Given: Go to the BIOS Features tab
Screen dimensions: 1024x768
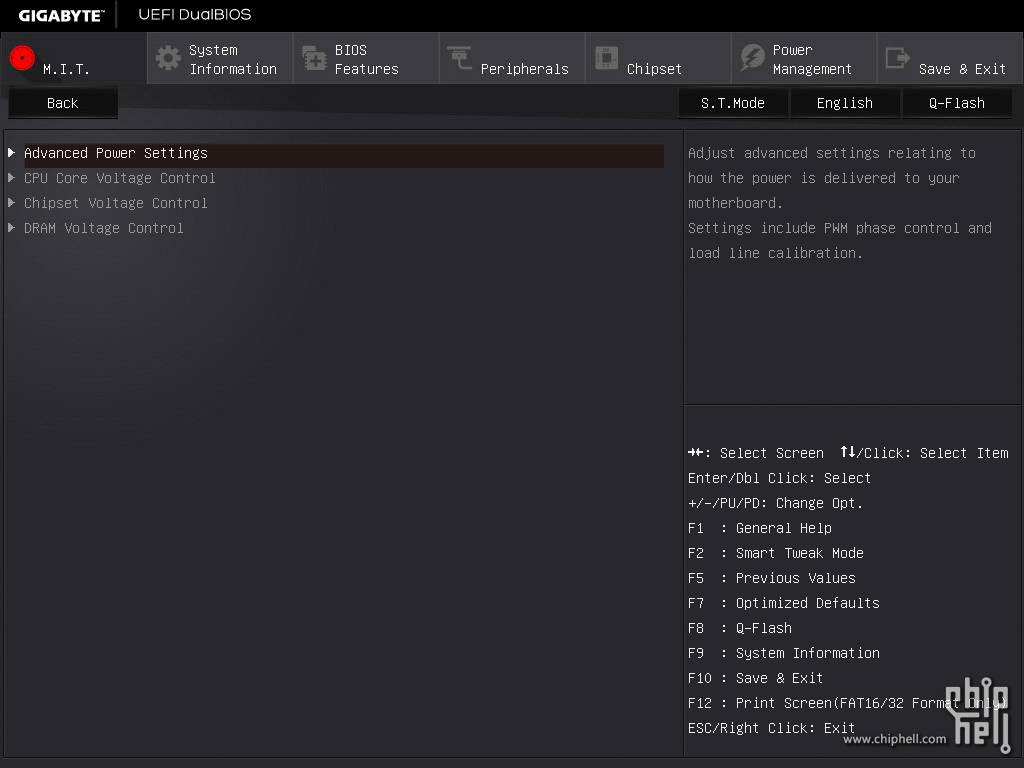Looking at the screenshot, I should pos(366,59).
